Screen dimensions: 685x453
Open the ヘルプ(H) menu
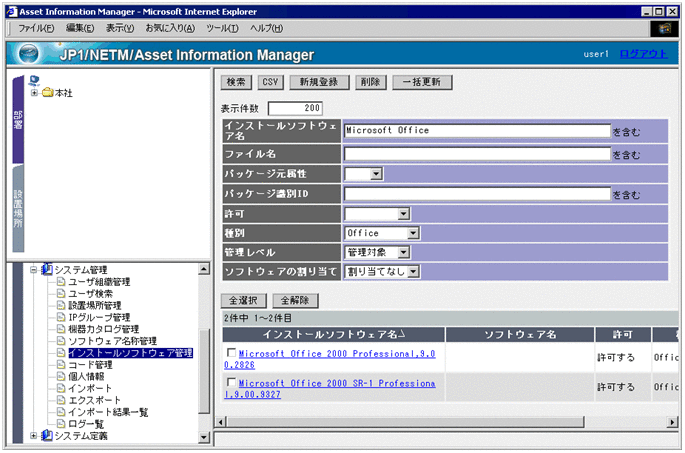tap(266, 28)
